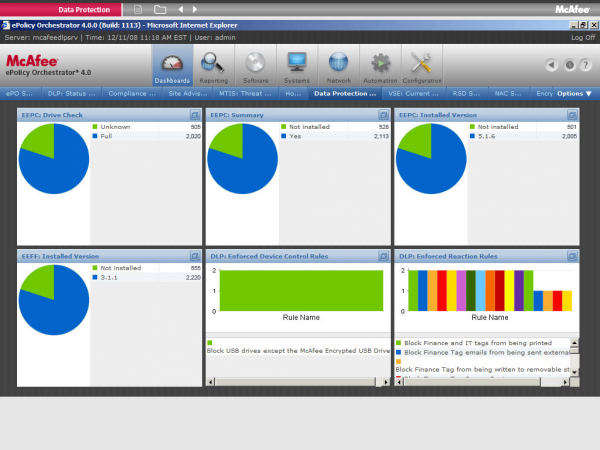600x450 pixels.
Task: Maximize the EEPC: Summary panel
Action: point(383,115)
